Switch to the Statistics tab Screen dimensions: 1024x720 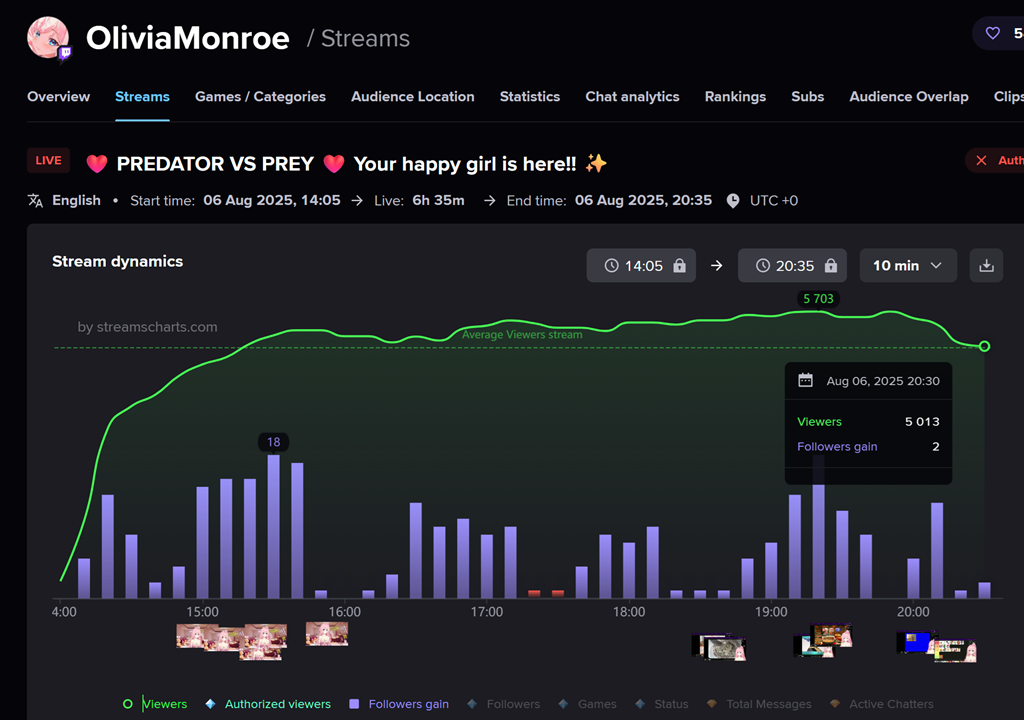(x=530, y=97)
